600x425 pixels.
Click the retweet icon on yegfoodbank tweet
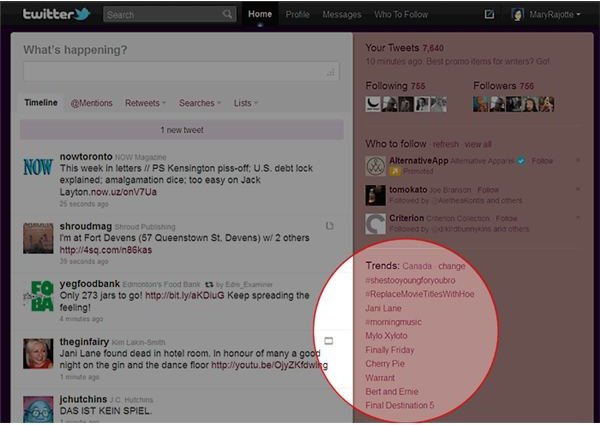pyautogui.click(x=209, y=285)
